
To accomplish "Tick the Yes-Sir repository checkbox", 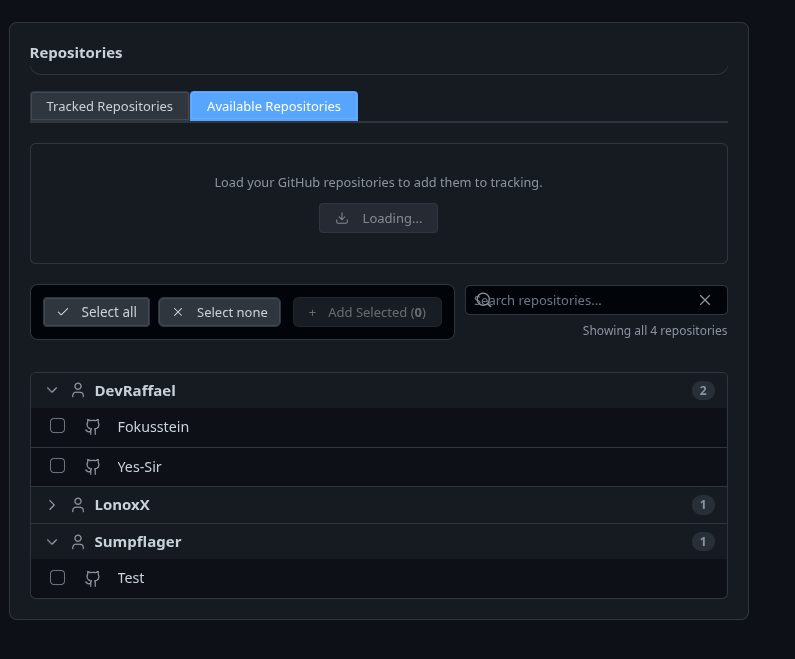I will (x=57, y=465).
